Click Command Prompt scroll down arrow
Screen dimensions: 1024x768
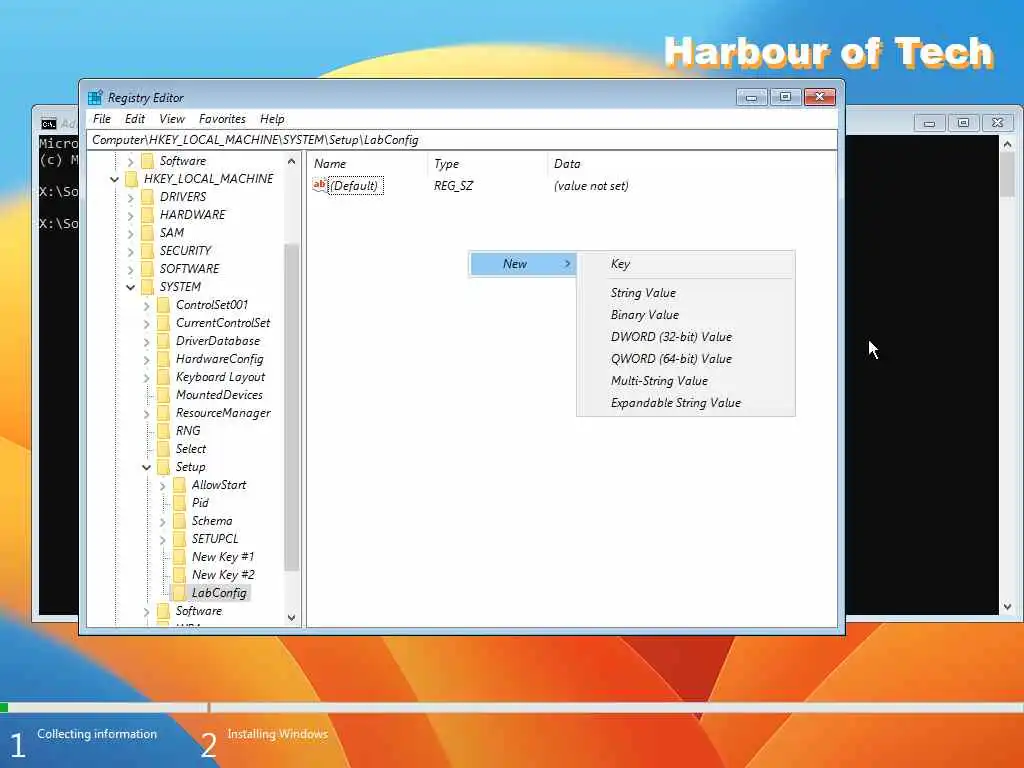tap(1007, 607)
